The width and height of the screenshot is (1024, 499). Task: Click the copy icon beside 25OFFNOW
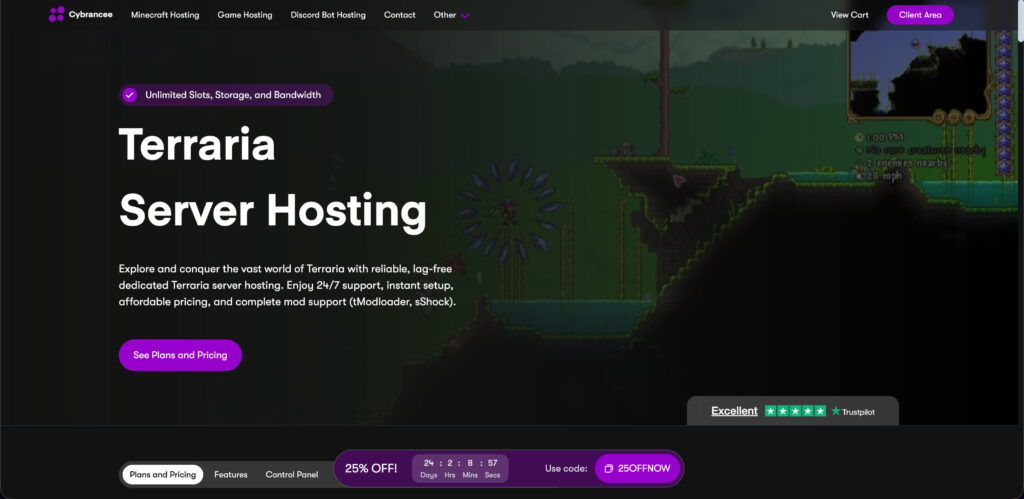click(x=608, y=468)
